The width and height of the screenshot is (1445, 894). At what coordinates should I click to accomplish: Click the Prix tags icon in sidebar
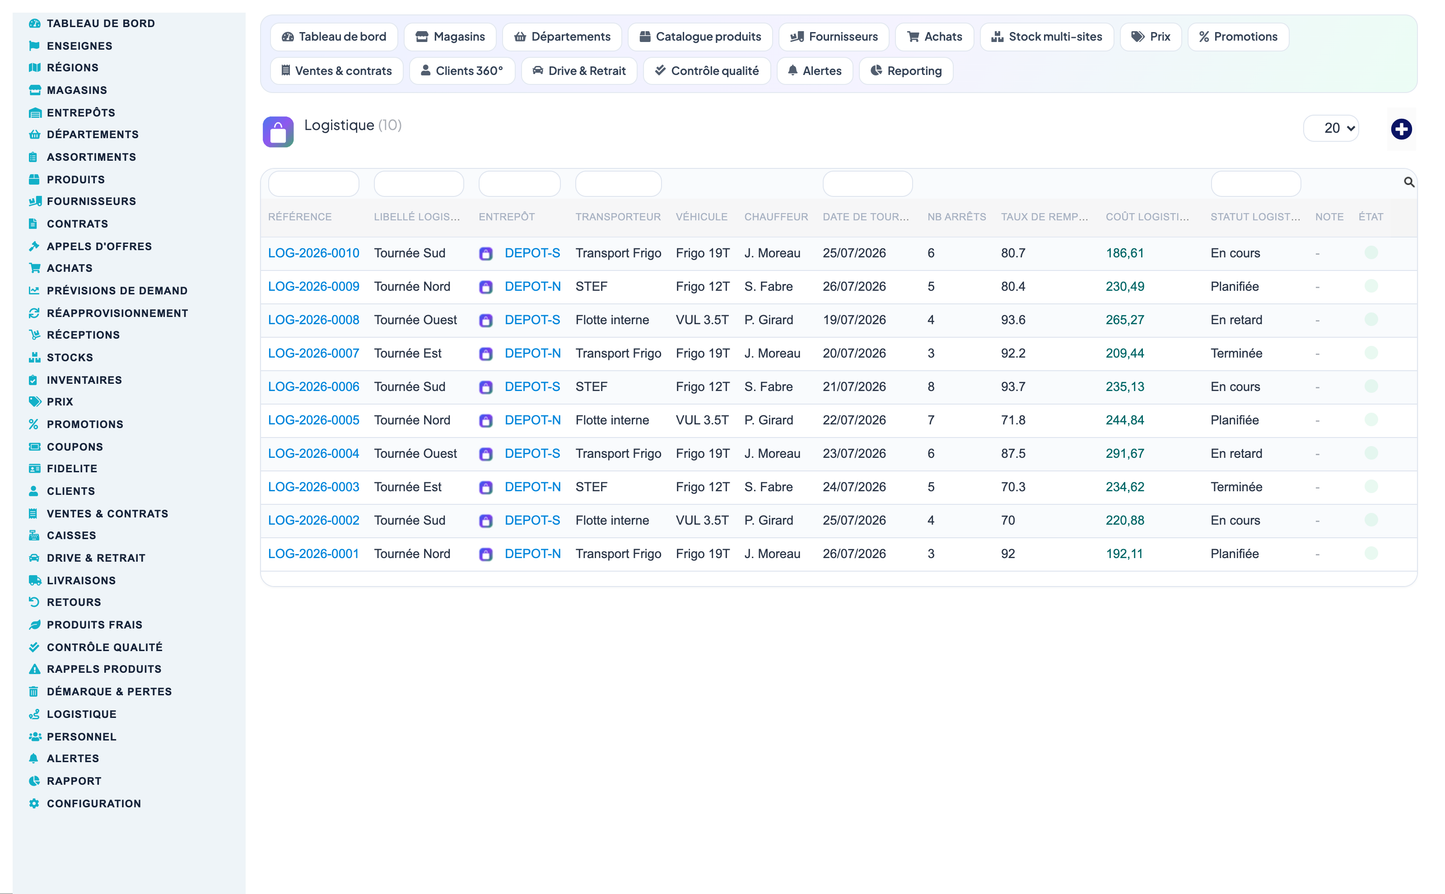coord(35,402)
